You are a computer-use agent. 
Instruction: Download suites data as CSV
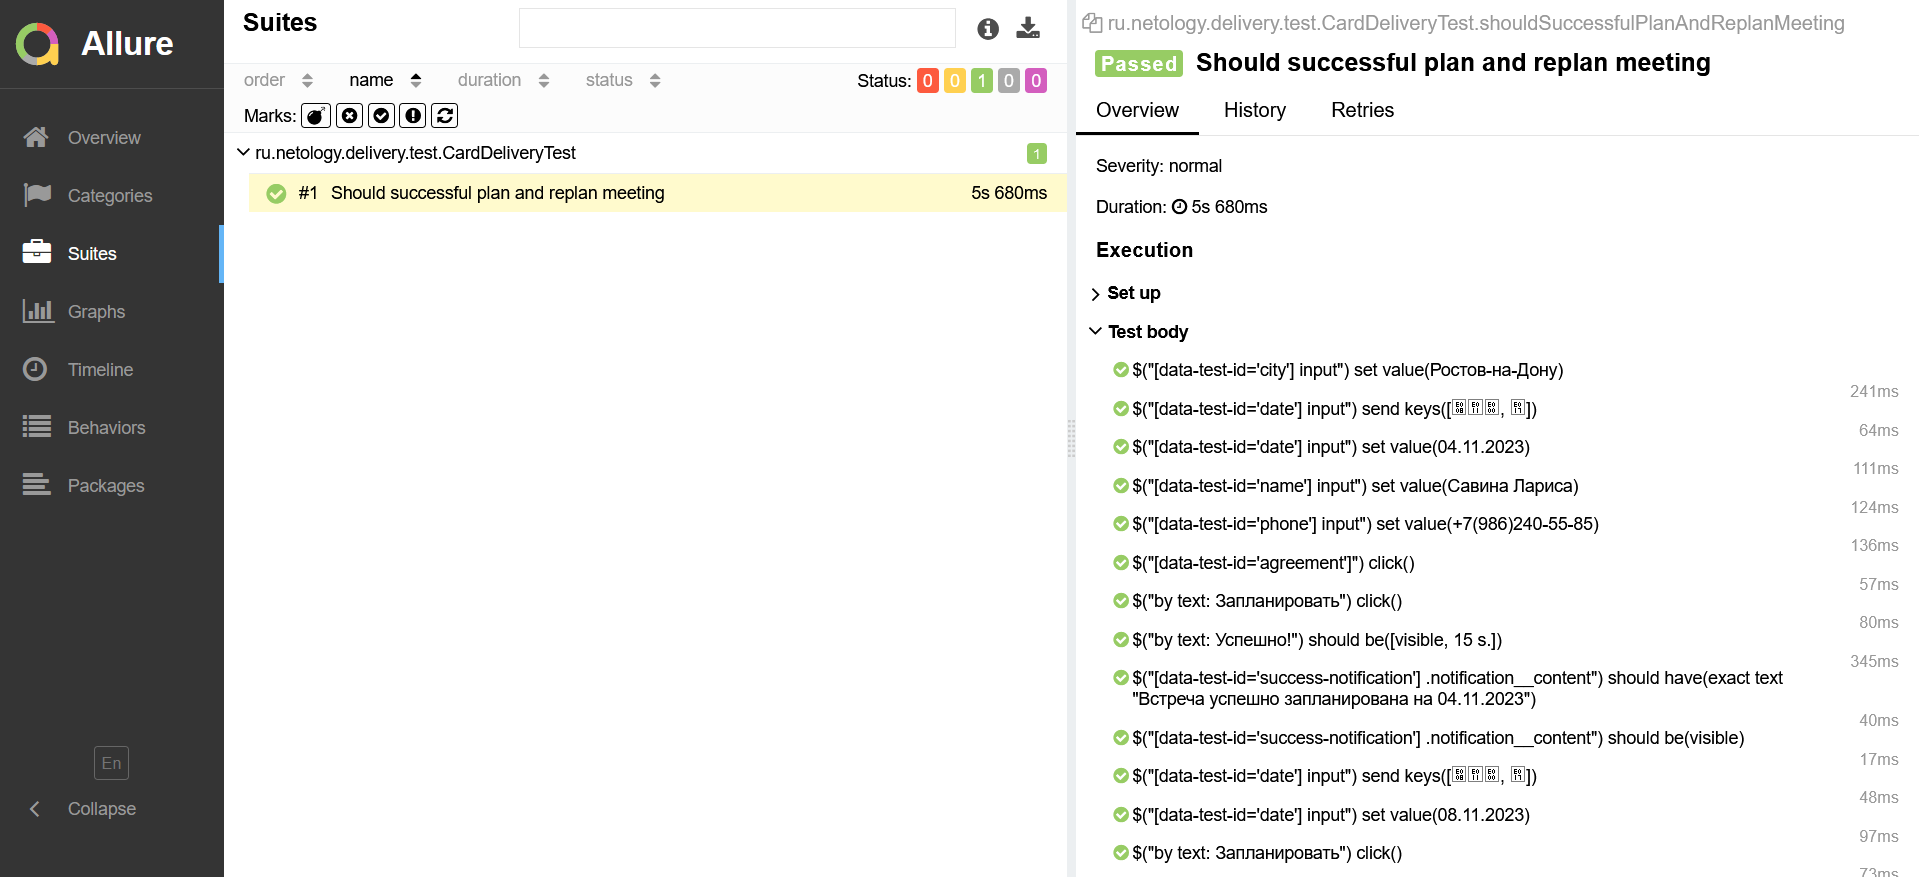click(x=1028, y=28)
